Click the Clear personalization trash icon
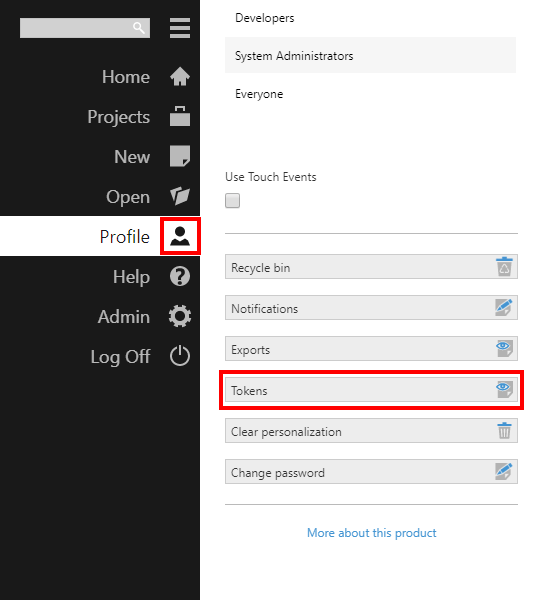 click(504, 430)
